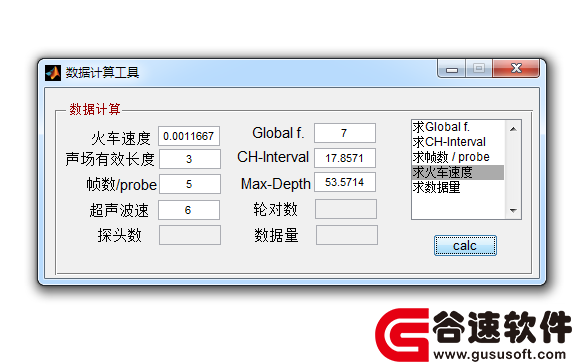Screen dimensions: 572x362
Task: Click the CH-Interval value field
Action: pyautogui.click(x=345, y=158)
